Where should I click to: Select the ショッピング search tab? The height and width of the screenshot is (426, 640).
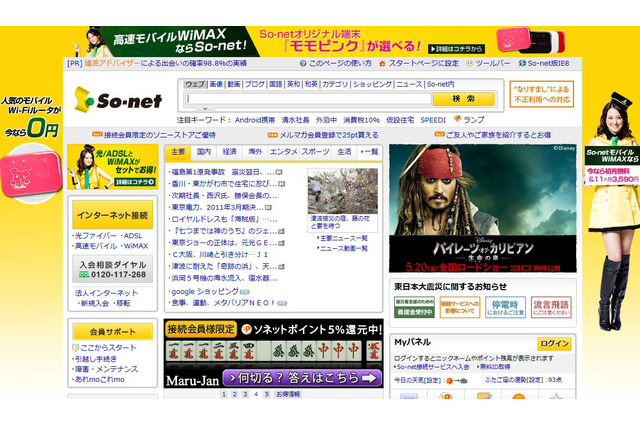coord(372,84)
